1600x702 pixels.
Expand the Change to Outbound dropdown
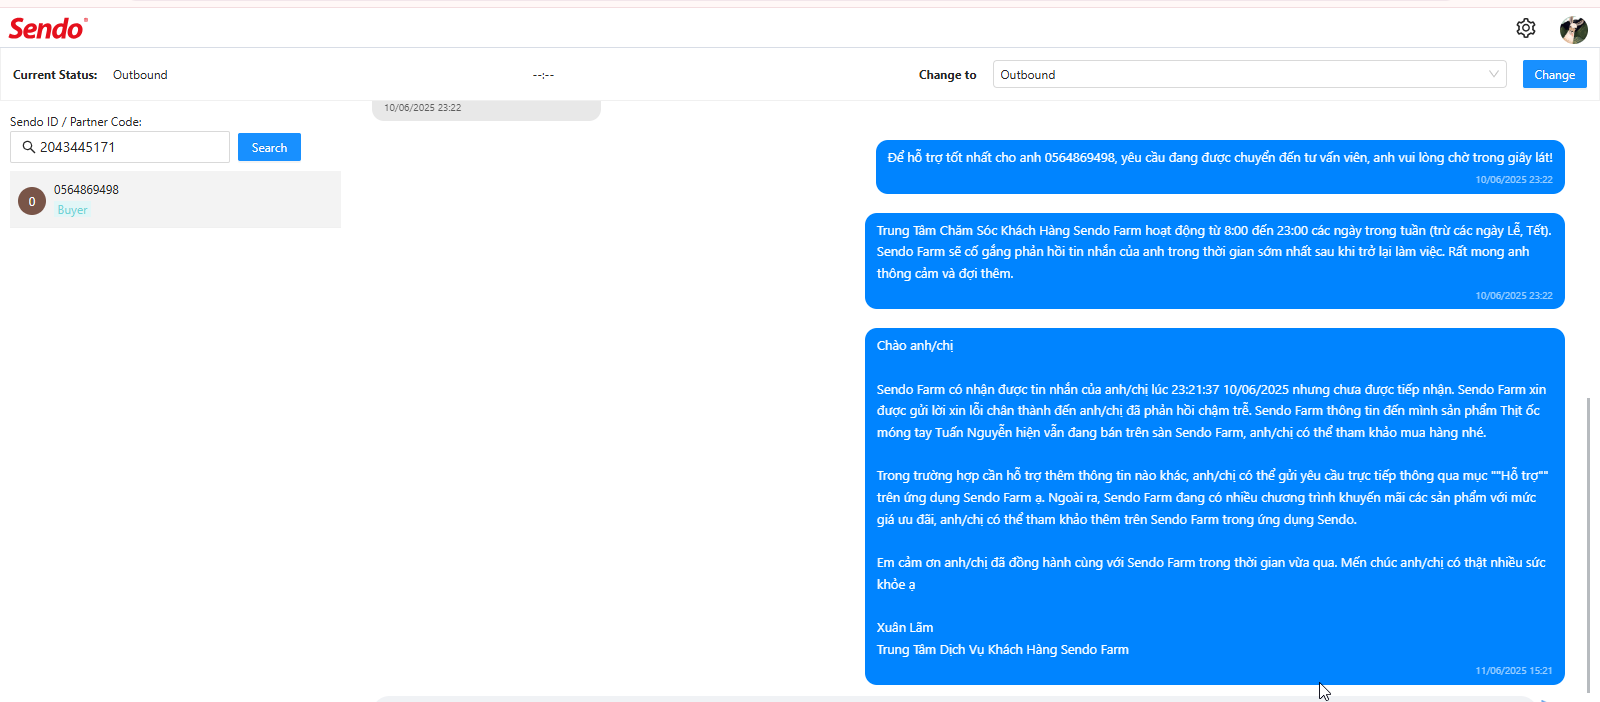click(1249, 74)
